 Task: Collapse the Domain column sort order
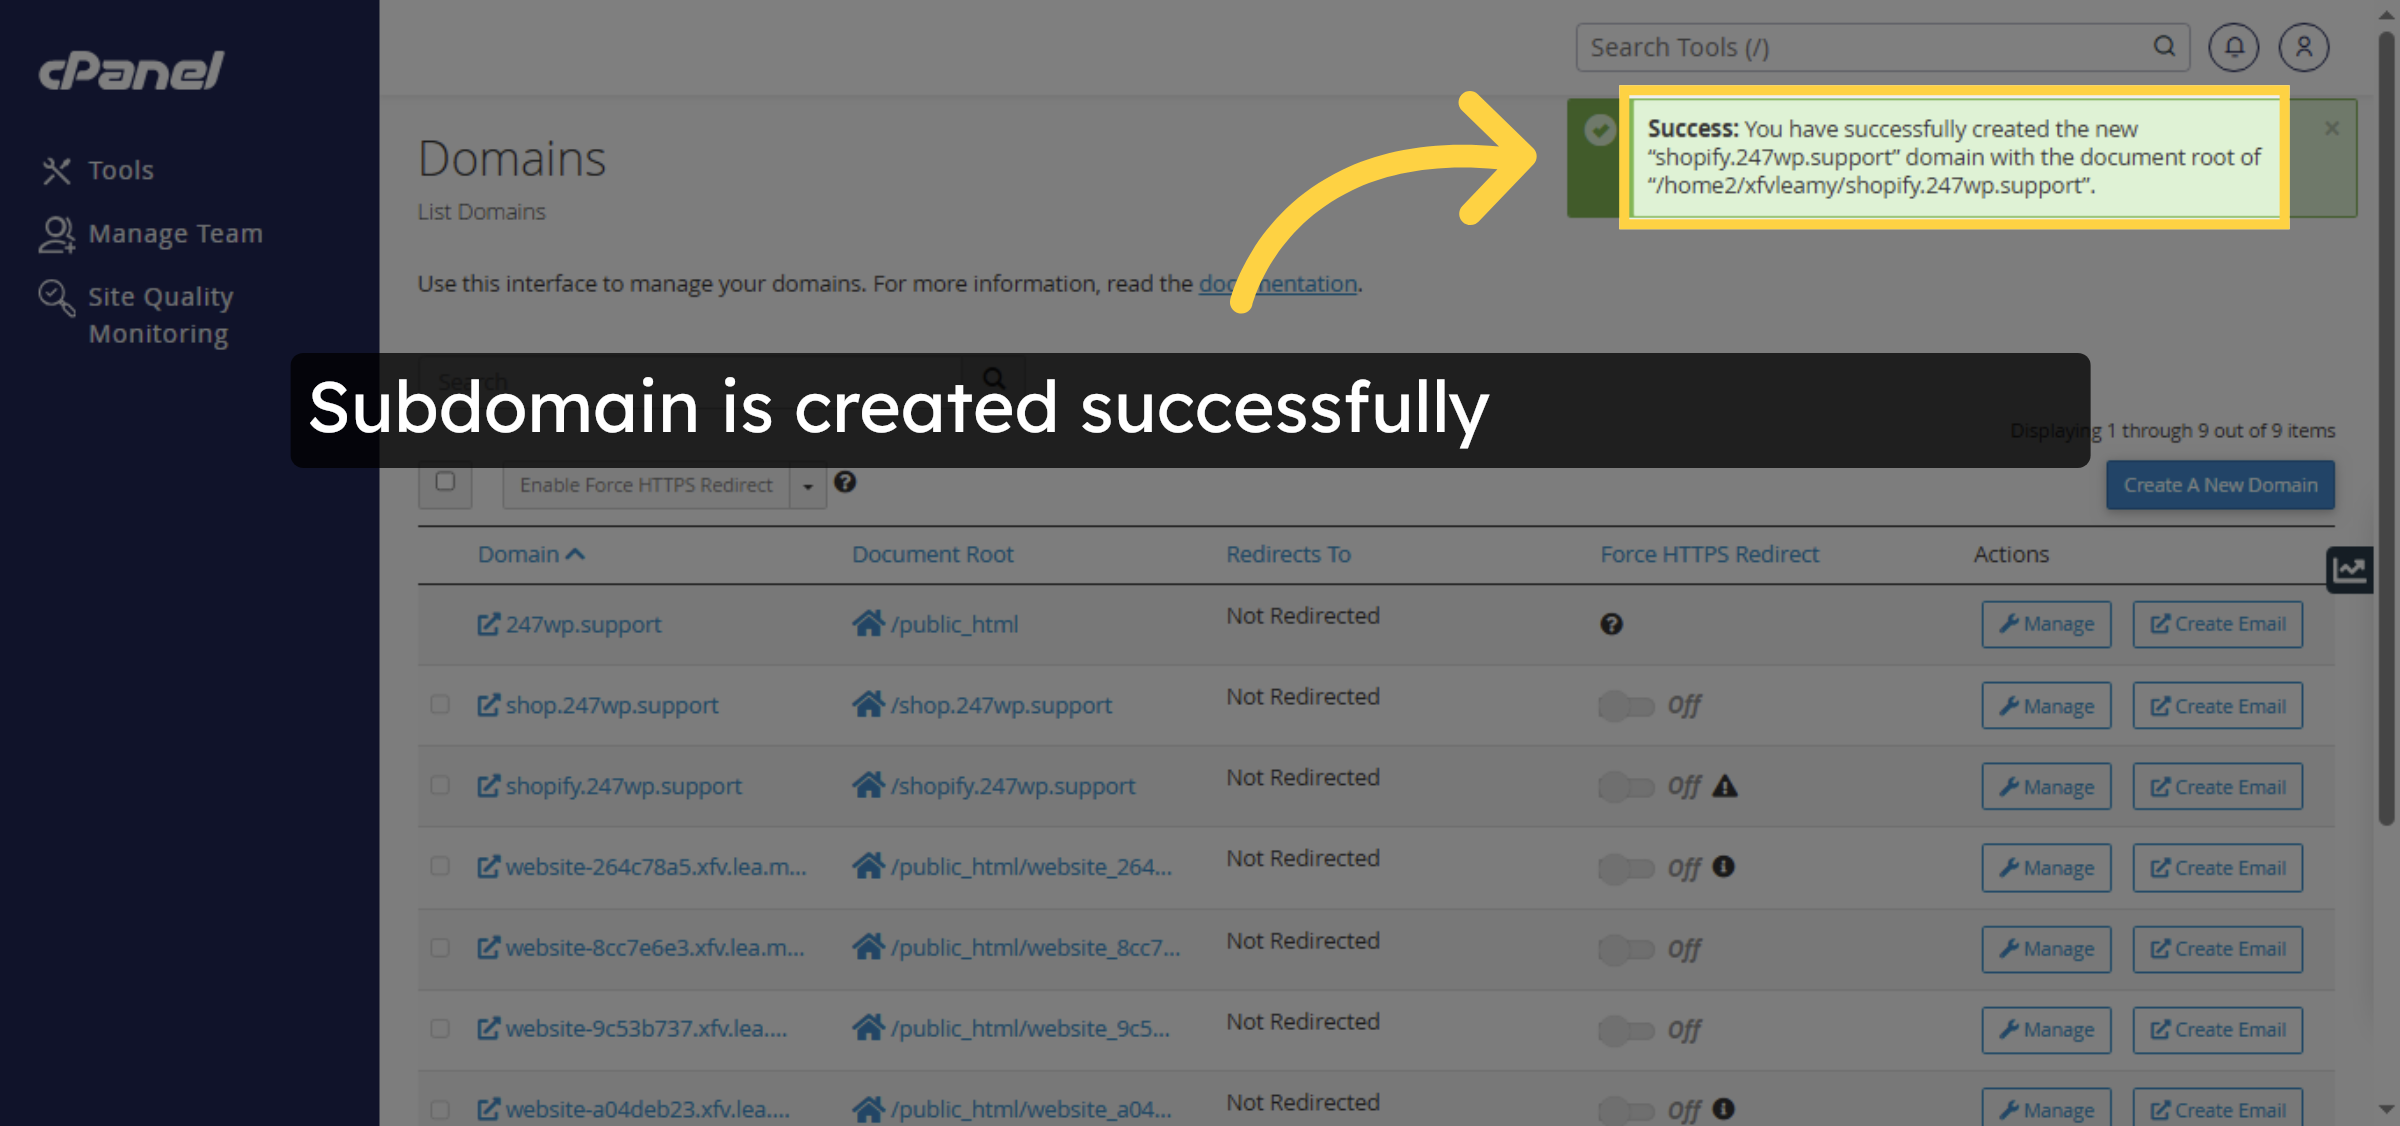575,554
